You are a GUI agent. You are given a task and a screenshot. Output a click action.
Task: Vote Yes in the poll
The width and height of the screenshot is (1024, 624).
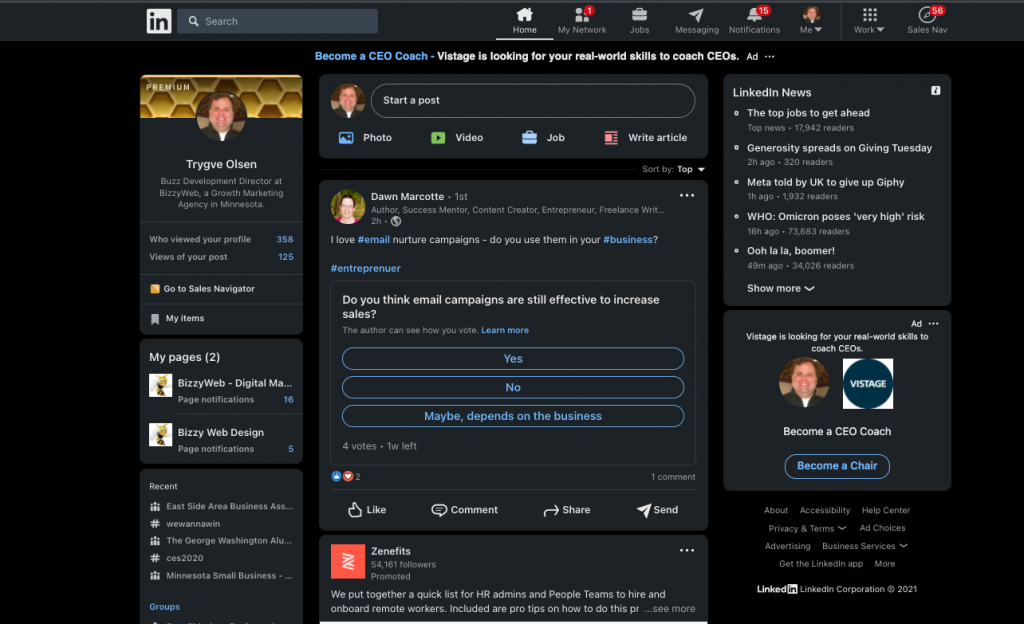pyautogui.click(x=513, y=358)
